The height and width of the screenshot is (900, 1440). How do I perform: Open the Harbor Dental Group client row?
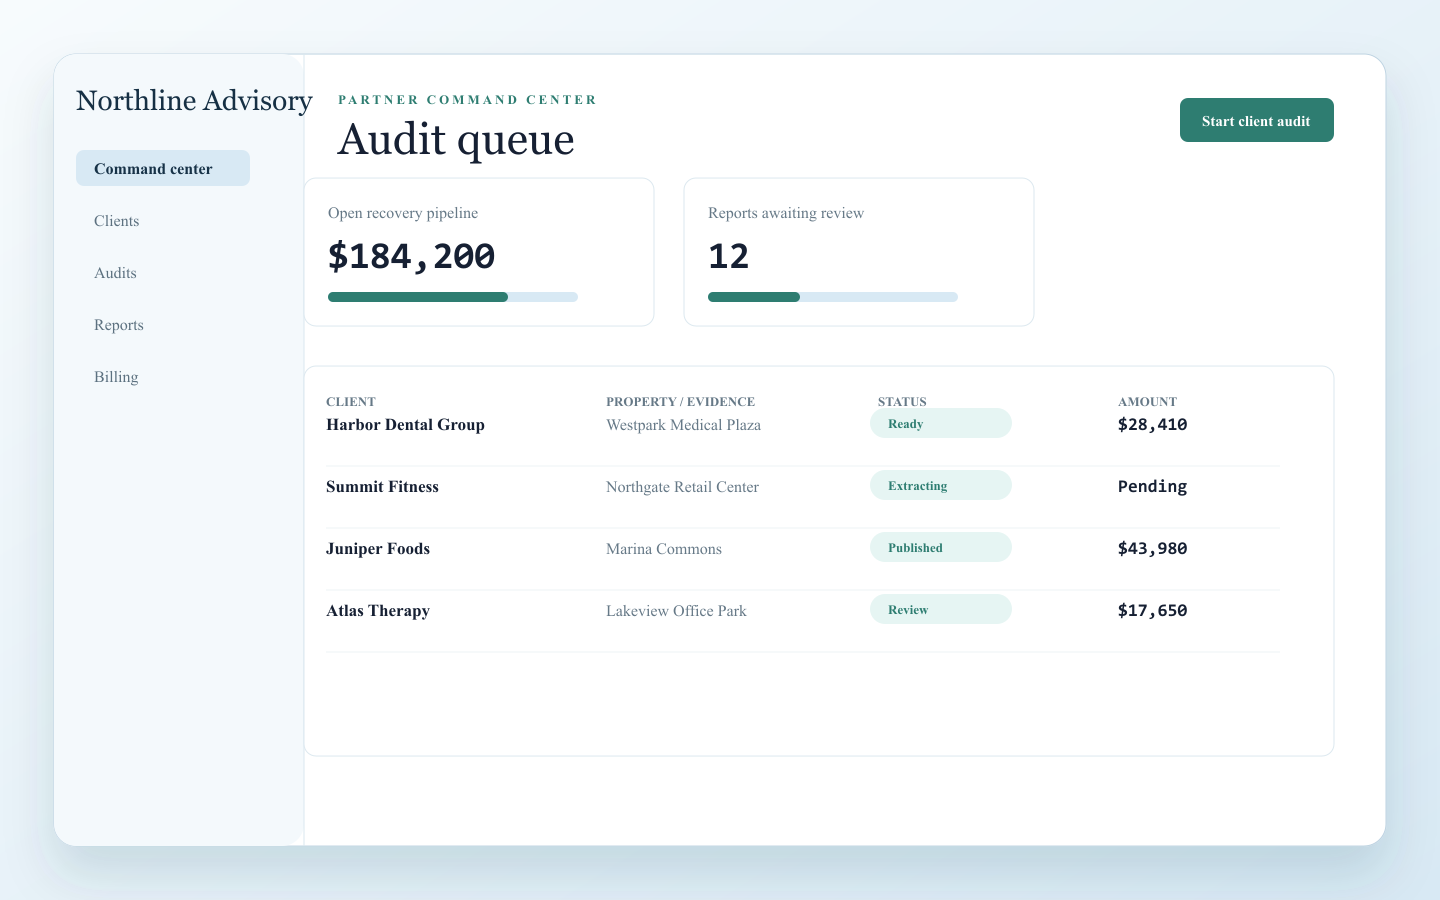coord(803,435)
